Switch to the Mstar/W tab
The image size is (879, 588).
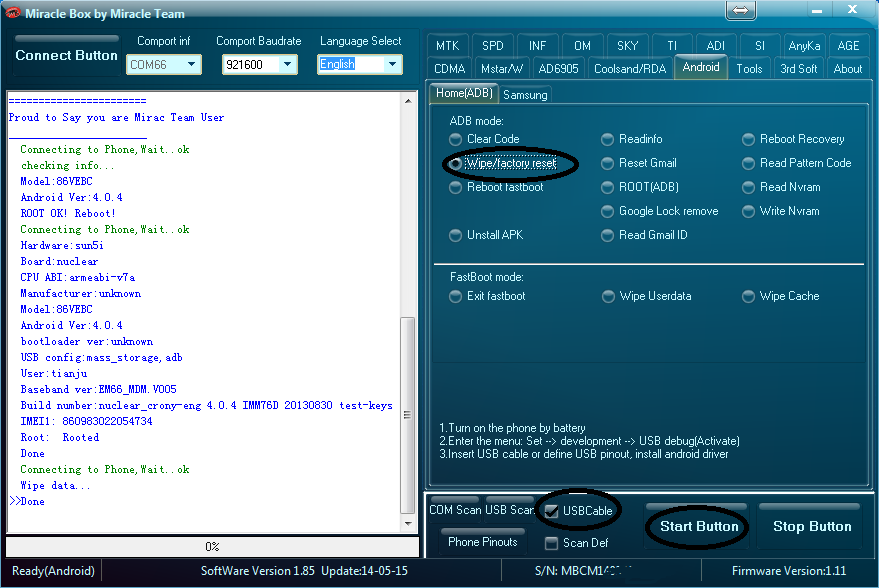click(x=502, y=68)
